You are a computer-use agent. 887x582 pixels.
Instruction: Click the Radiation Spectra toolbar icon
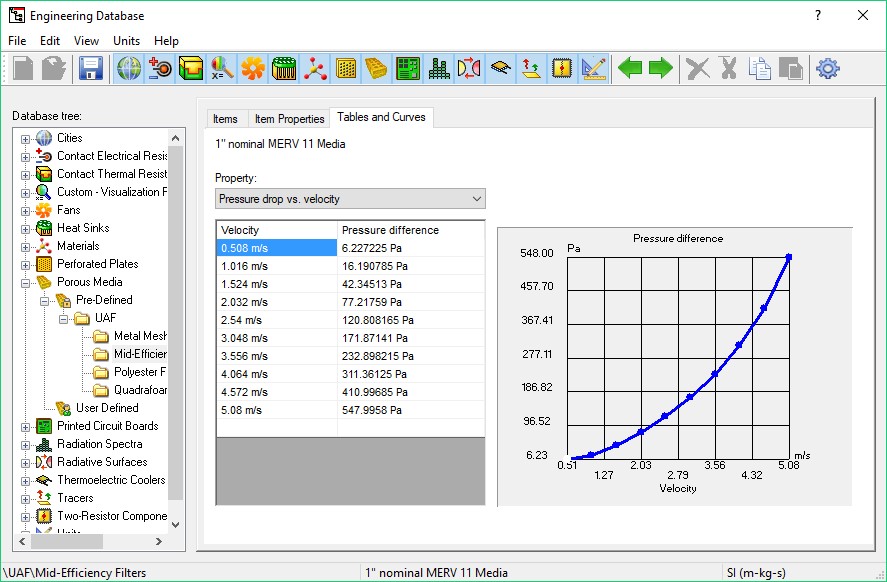439,68
